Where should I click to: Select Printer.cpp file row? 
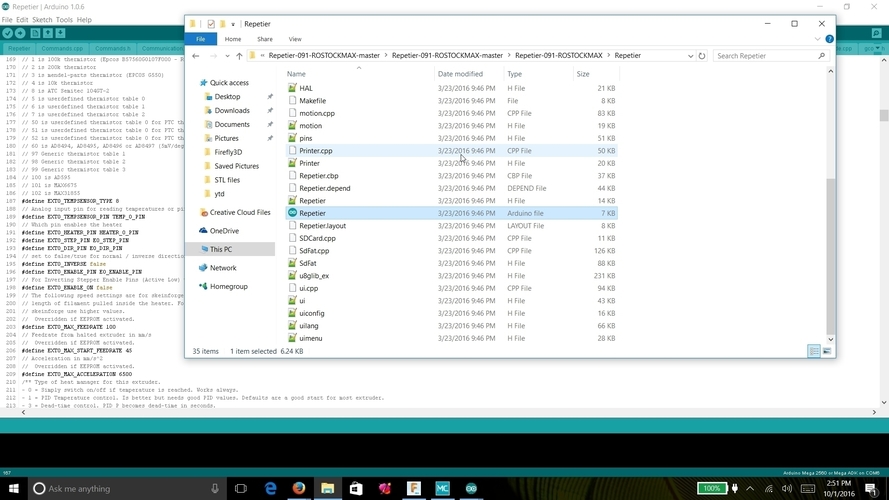(451, 151)
